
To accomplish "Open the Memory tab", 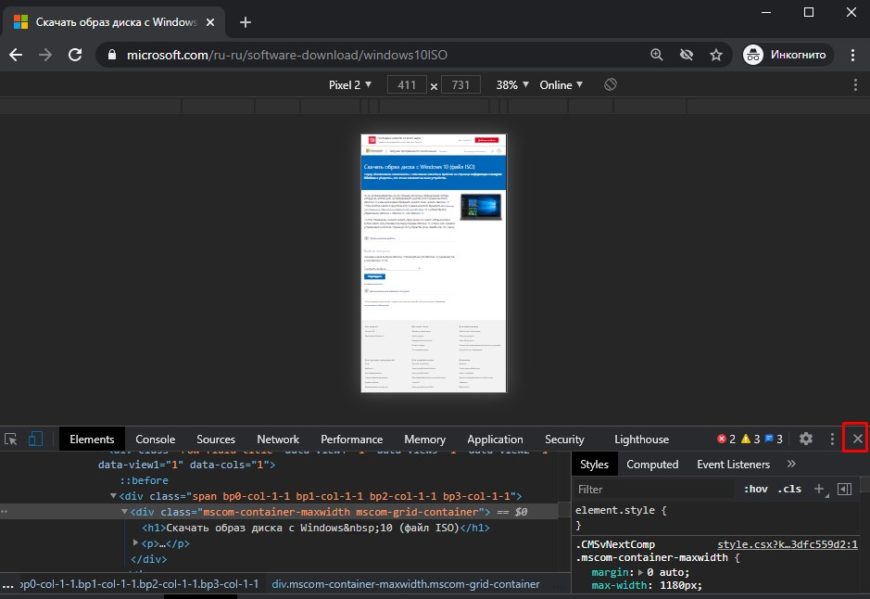I will coord(424,439).
